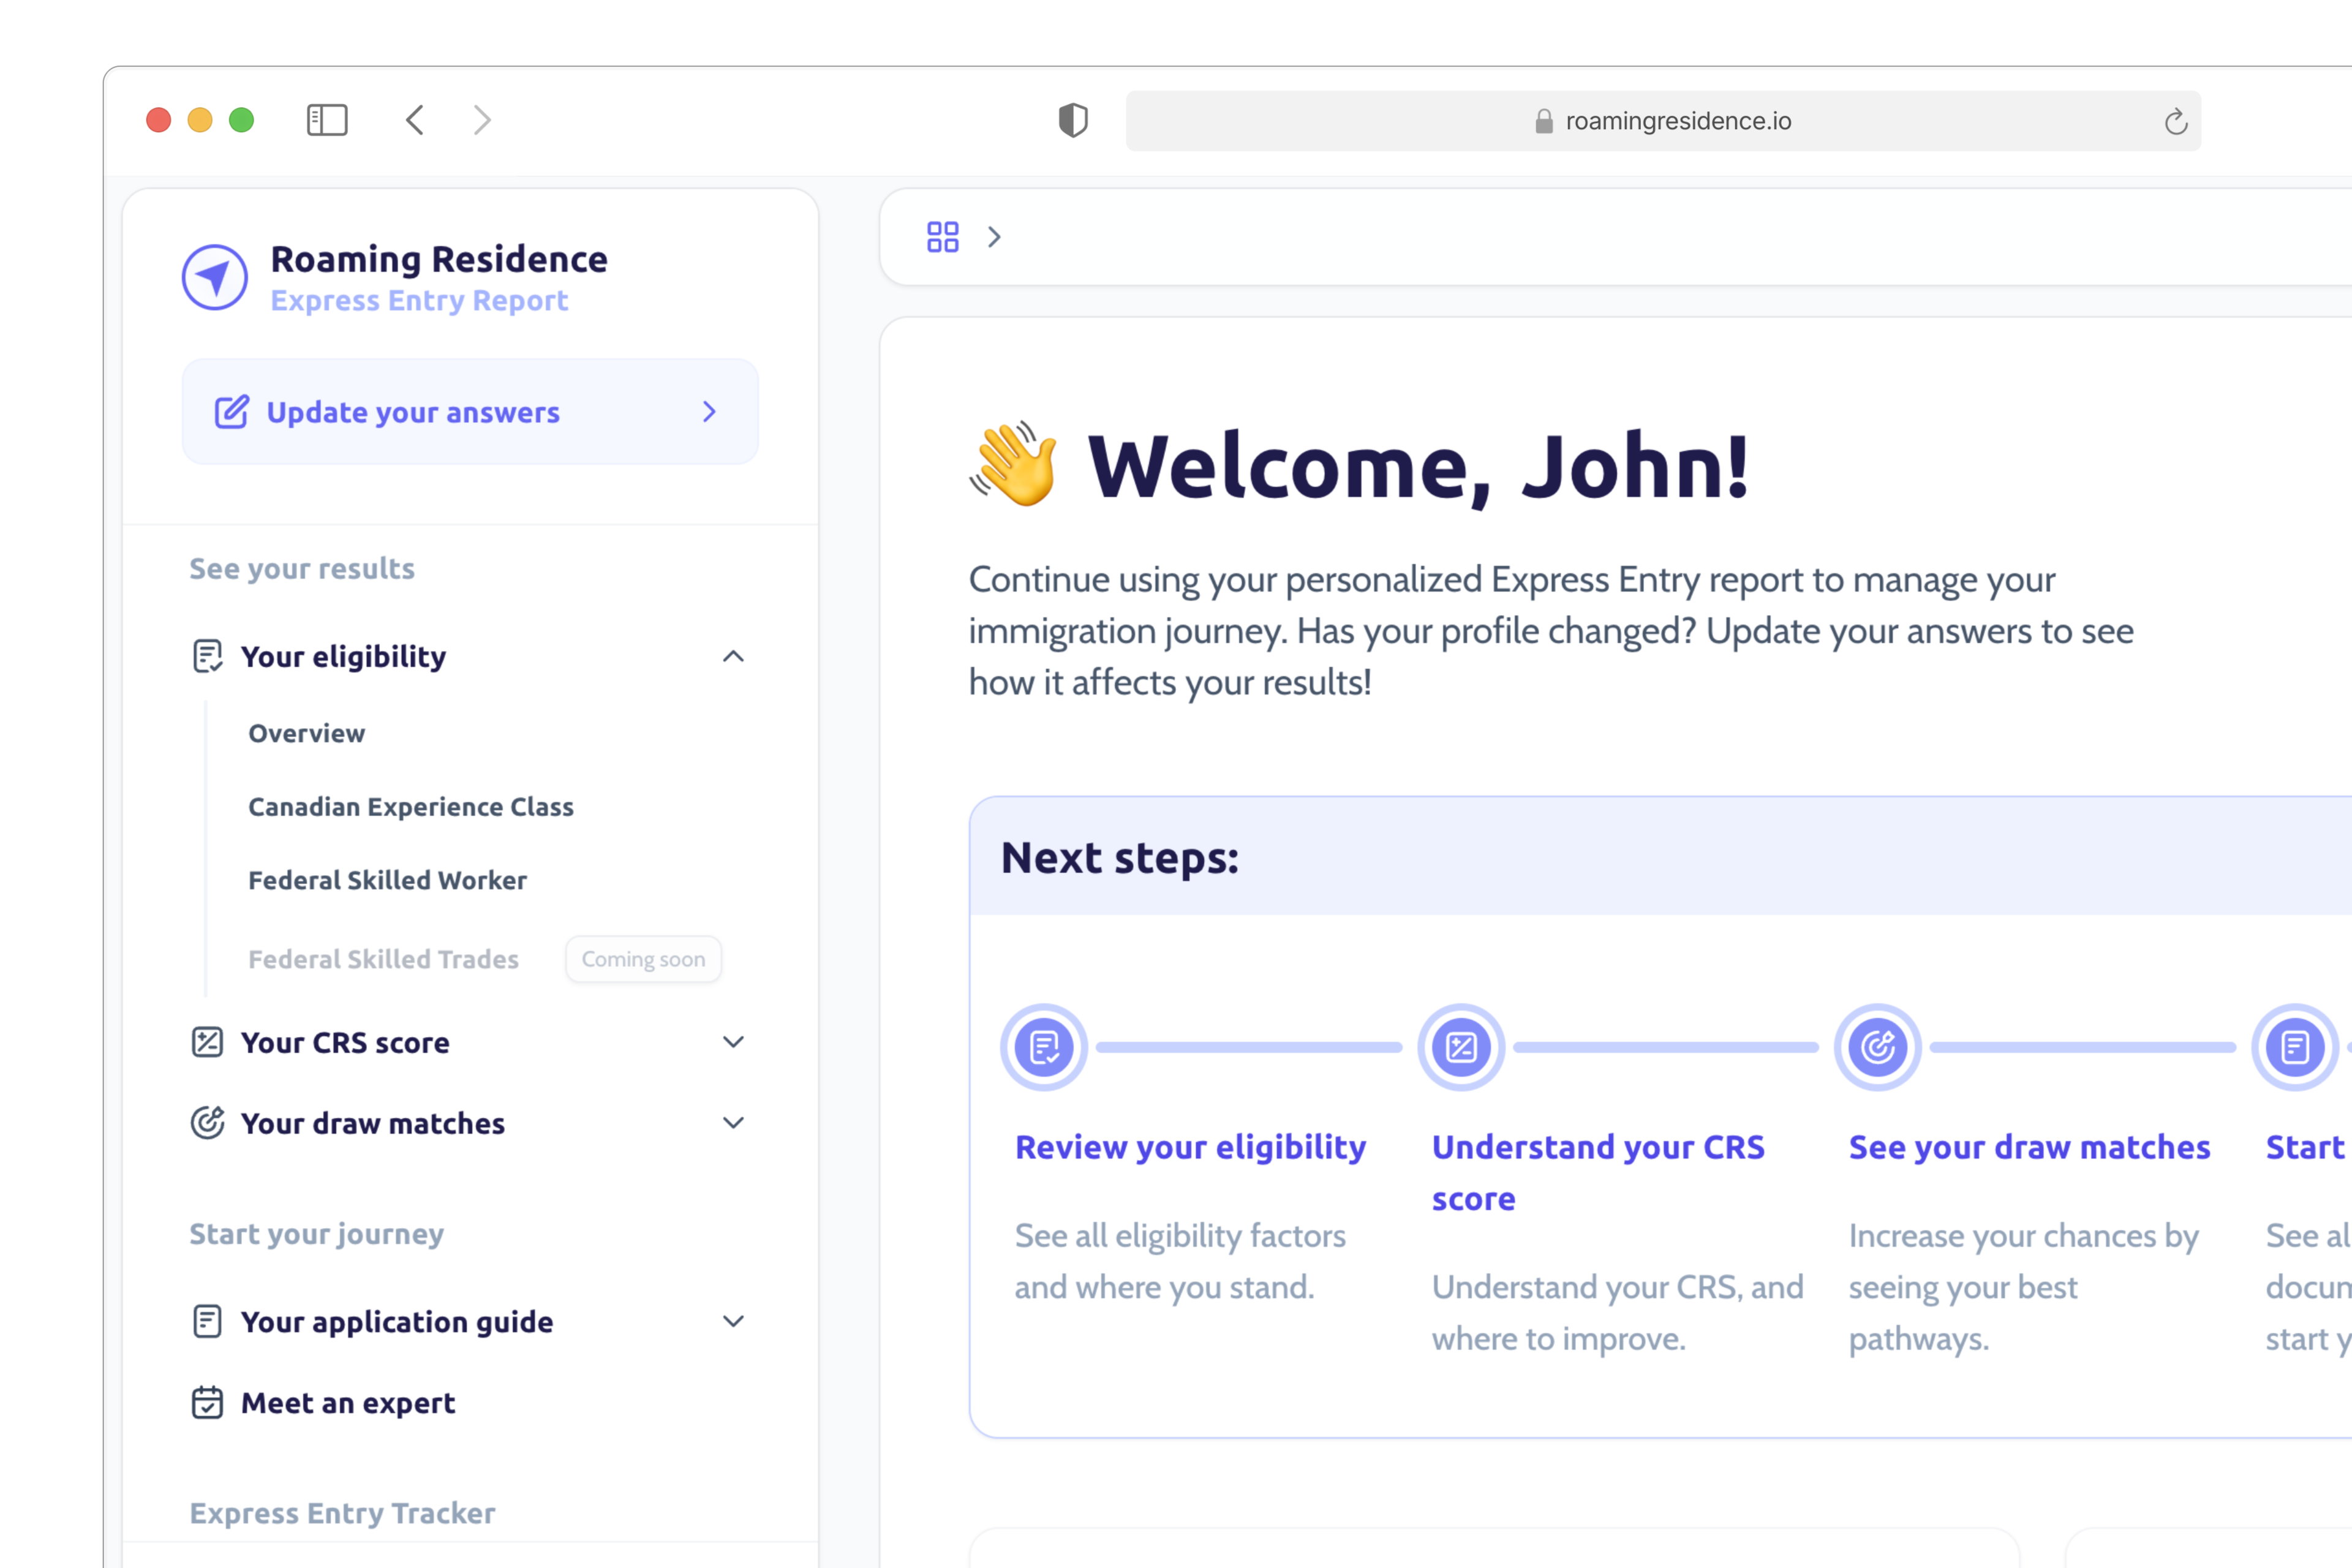Click the dashboard grid icon in breadcrumb

point(942,237)
